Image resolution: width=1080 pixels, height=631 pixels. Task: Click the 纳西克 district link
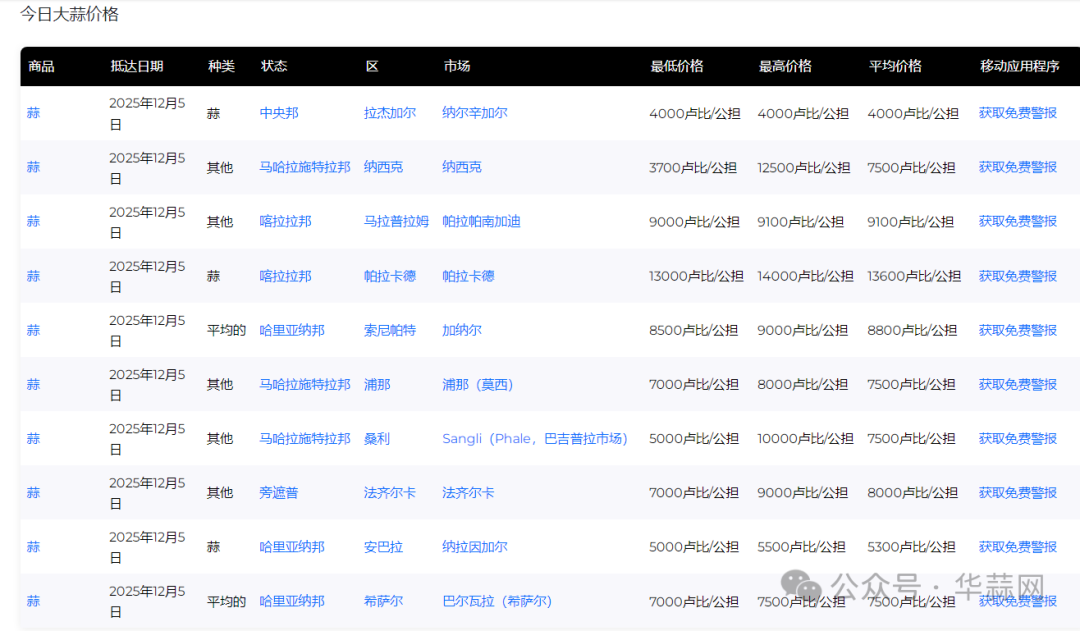[384, 167]
